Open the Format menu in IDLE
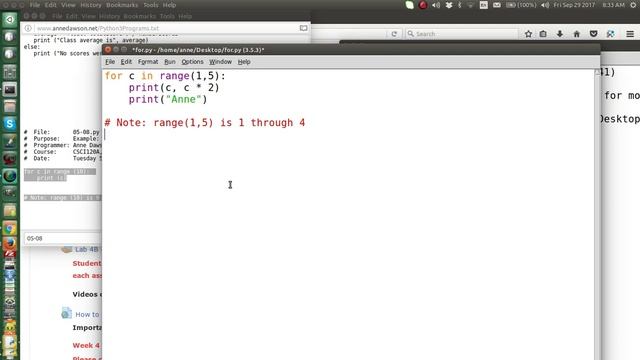The height and width of the screenshot is (360, 640). [x=148, y=62]
